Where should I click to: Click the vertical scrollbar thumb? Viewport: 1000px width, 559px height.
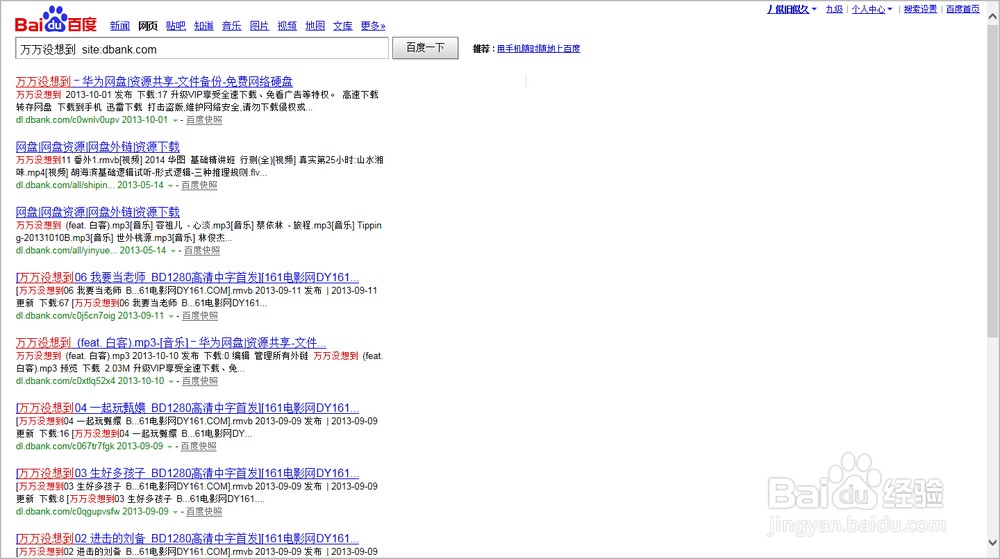992,181
